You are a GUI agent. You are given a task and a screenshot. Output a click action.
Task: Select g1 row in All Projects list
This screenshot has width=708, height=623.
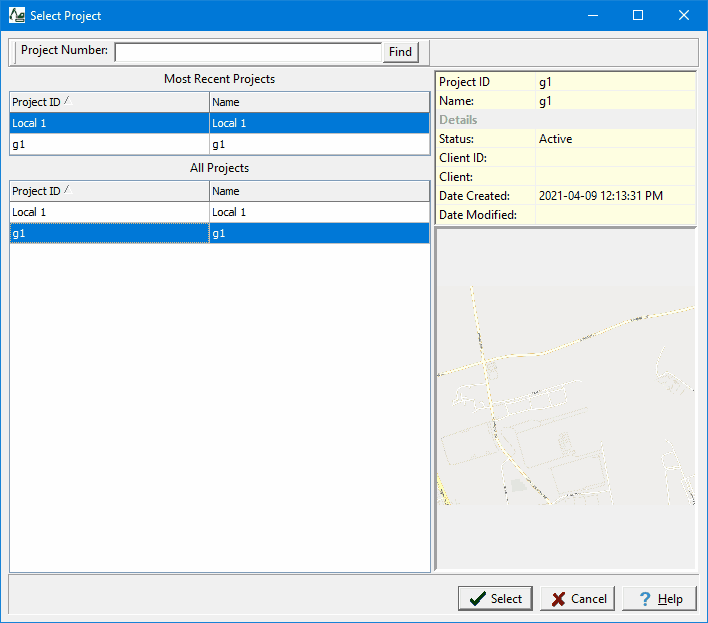[x=110, y=233]
